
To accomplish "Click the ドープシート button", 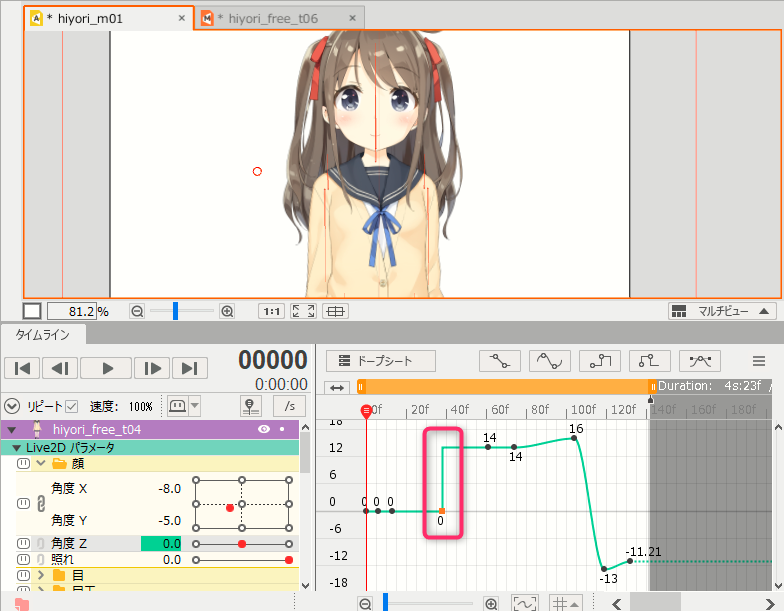I will (x=383, y=360).
